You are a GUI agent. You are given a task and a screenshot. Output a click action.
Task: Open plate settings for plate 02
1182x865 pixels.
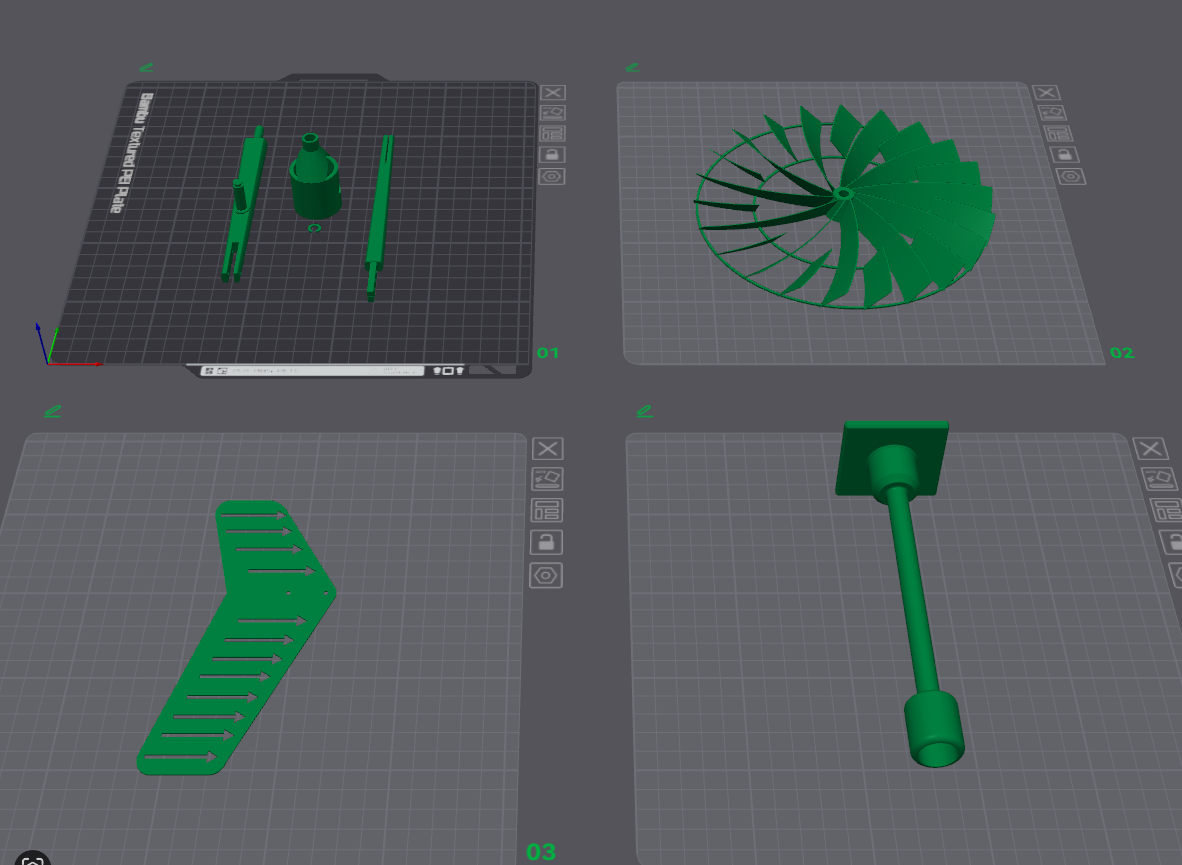pos(1070,176)
